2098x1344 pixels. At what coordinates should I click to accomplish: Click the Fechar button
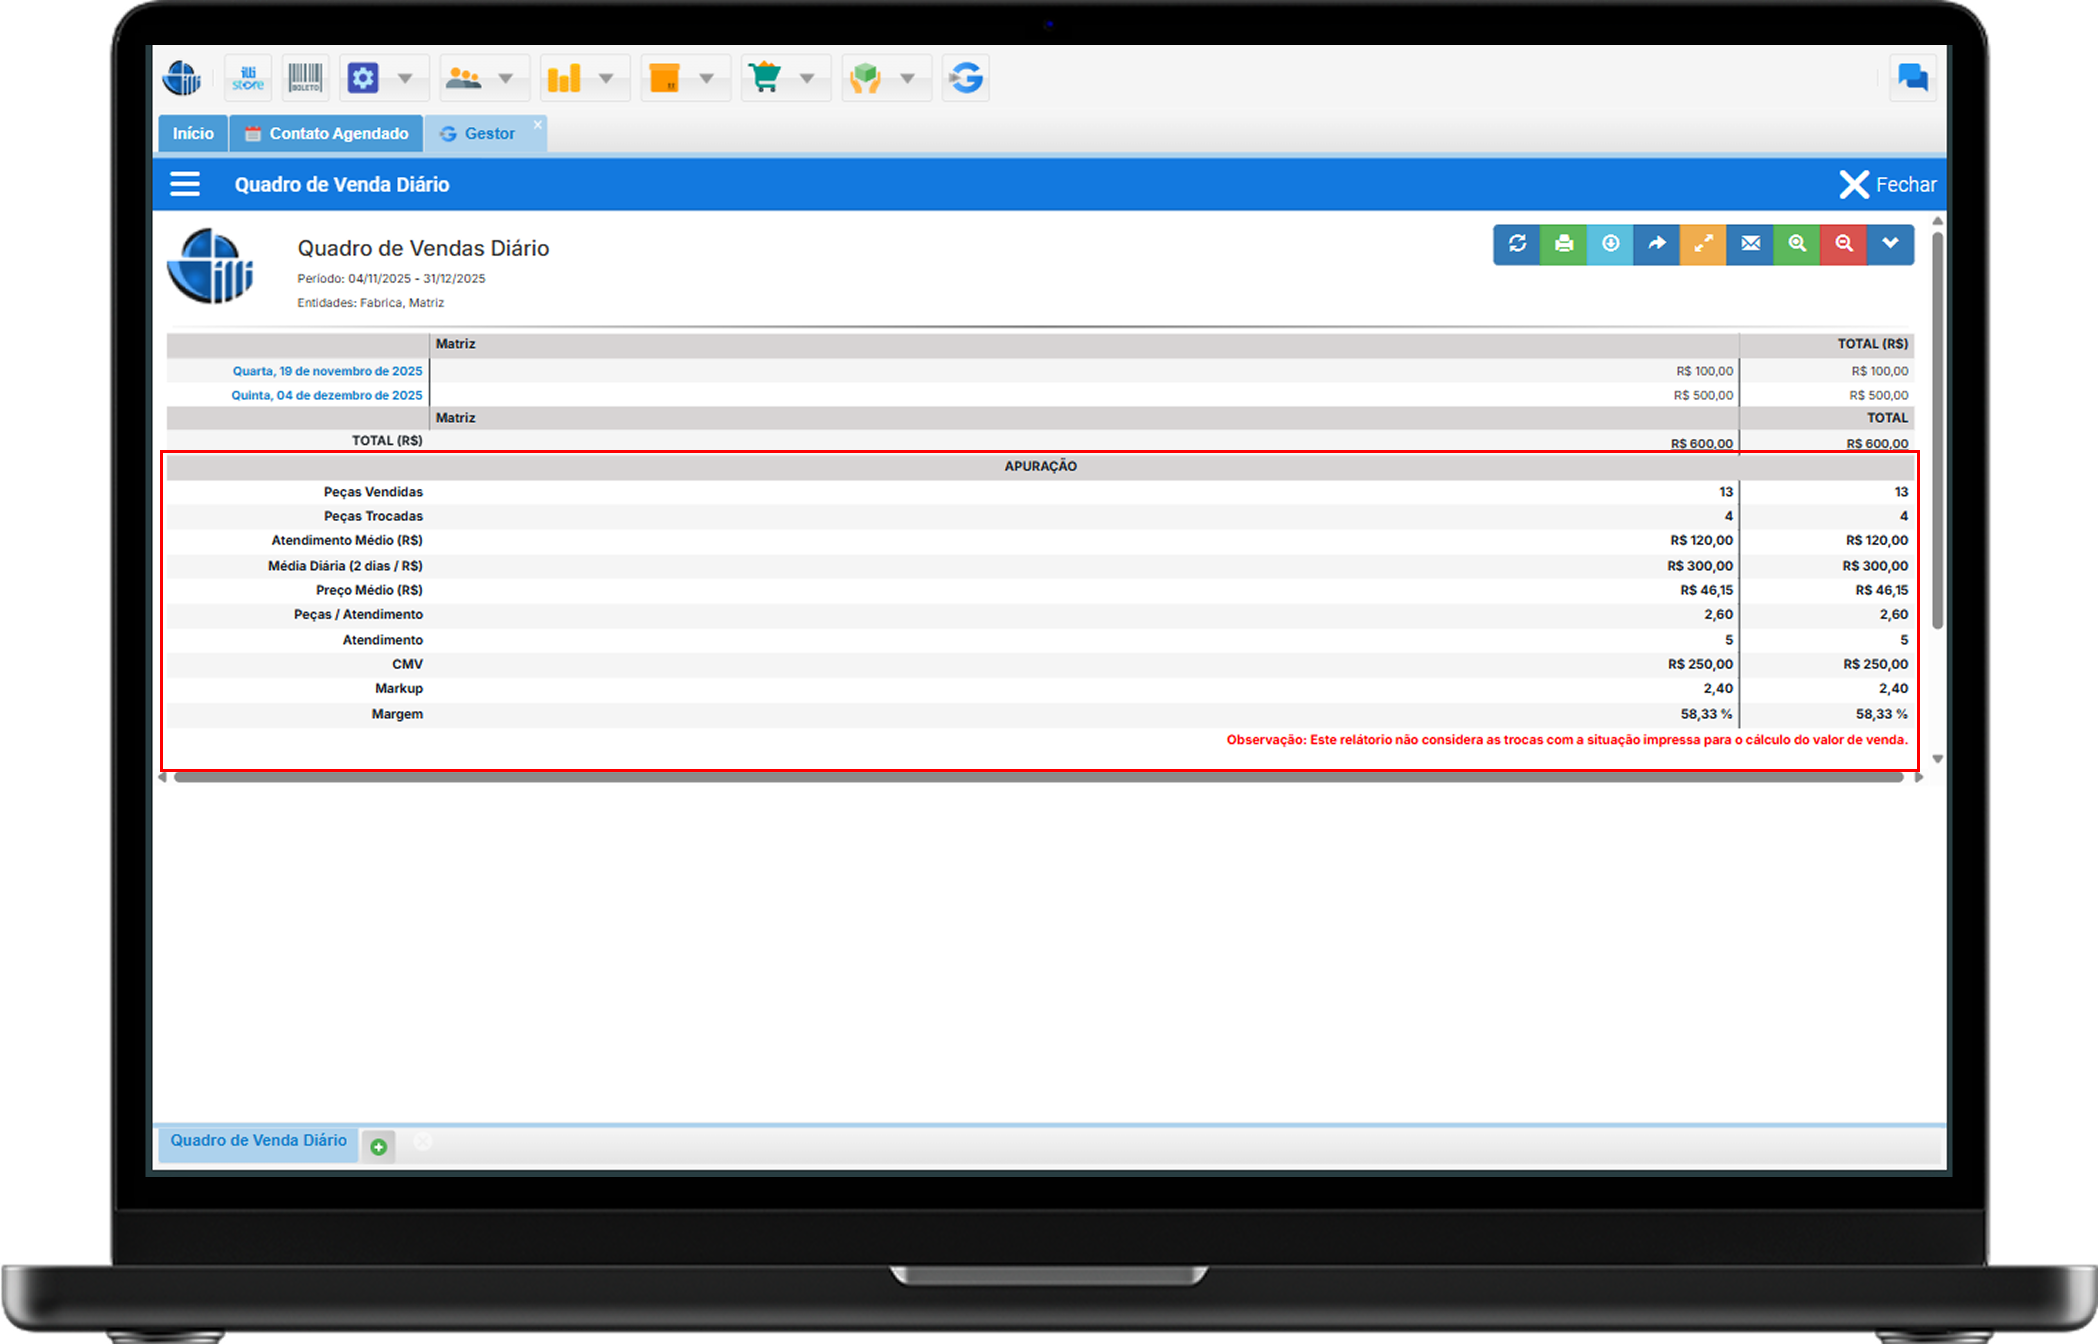[x=1887, y=185]
